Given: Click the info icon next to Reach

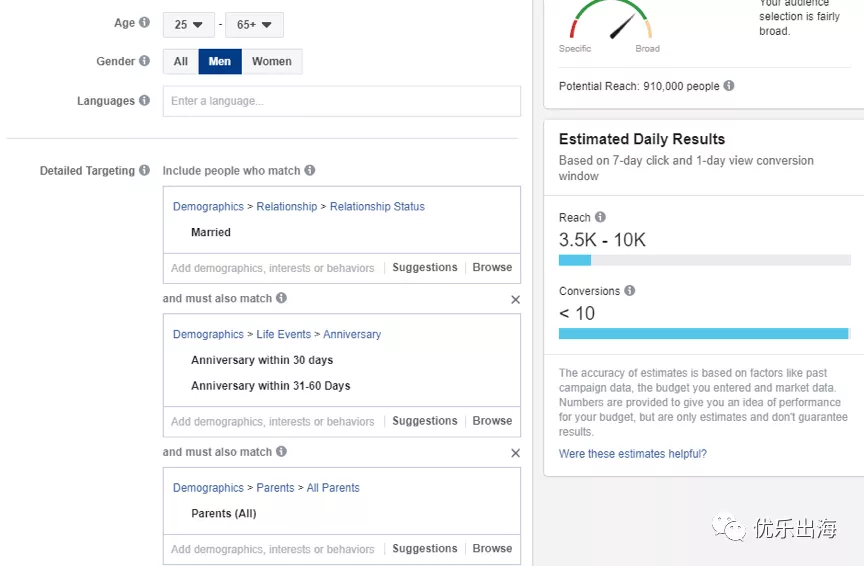Looking at the screenshot, I should (x=600, y=217).
